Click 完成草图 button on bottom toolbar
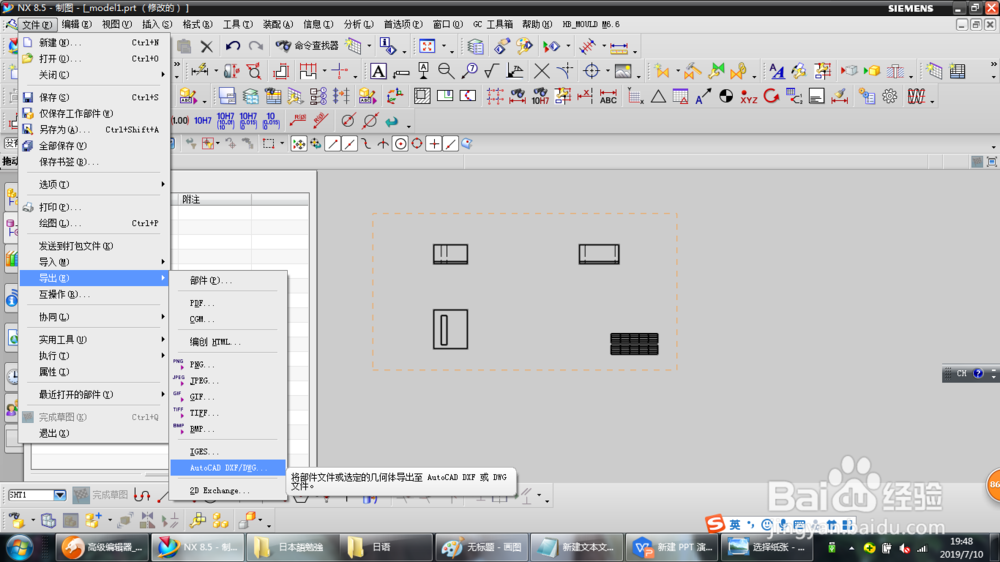The height and width of the screenshot is (562, 1000). [101, 495]
